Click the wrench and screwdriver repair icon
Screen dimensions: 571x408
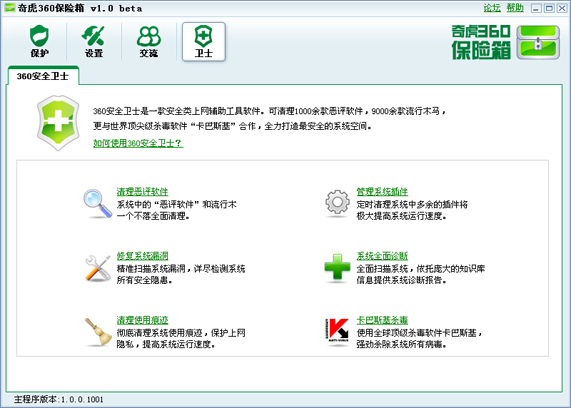click(x=98, y=268)
